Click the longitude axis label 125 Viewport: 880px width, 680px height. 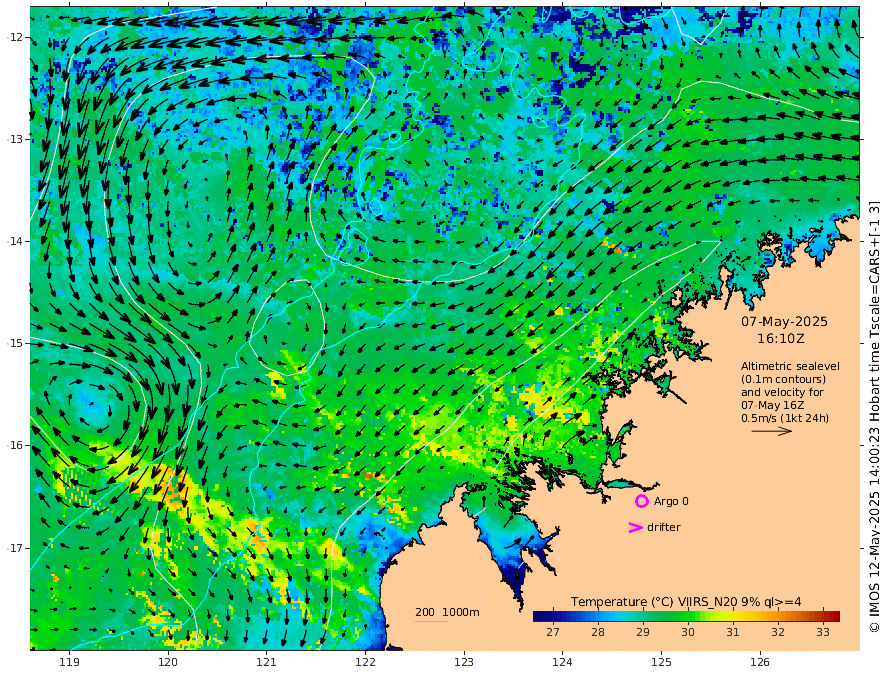662,663
